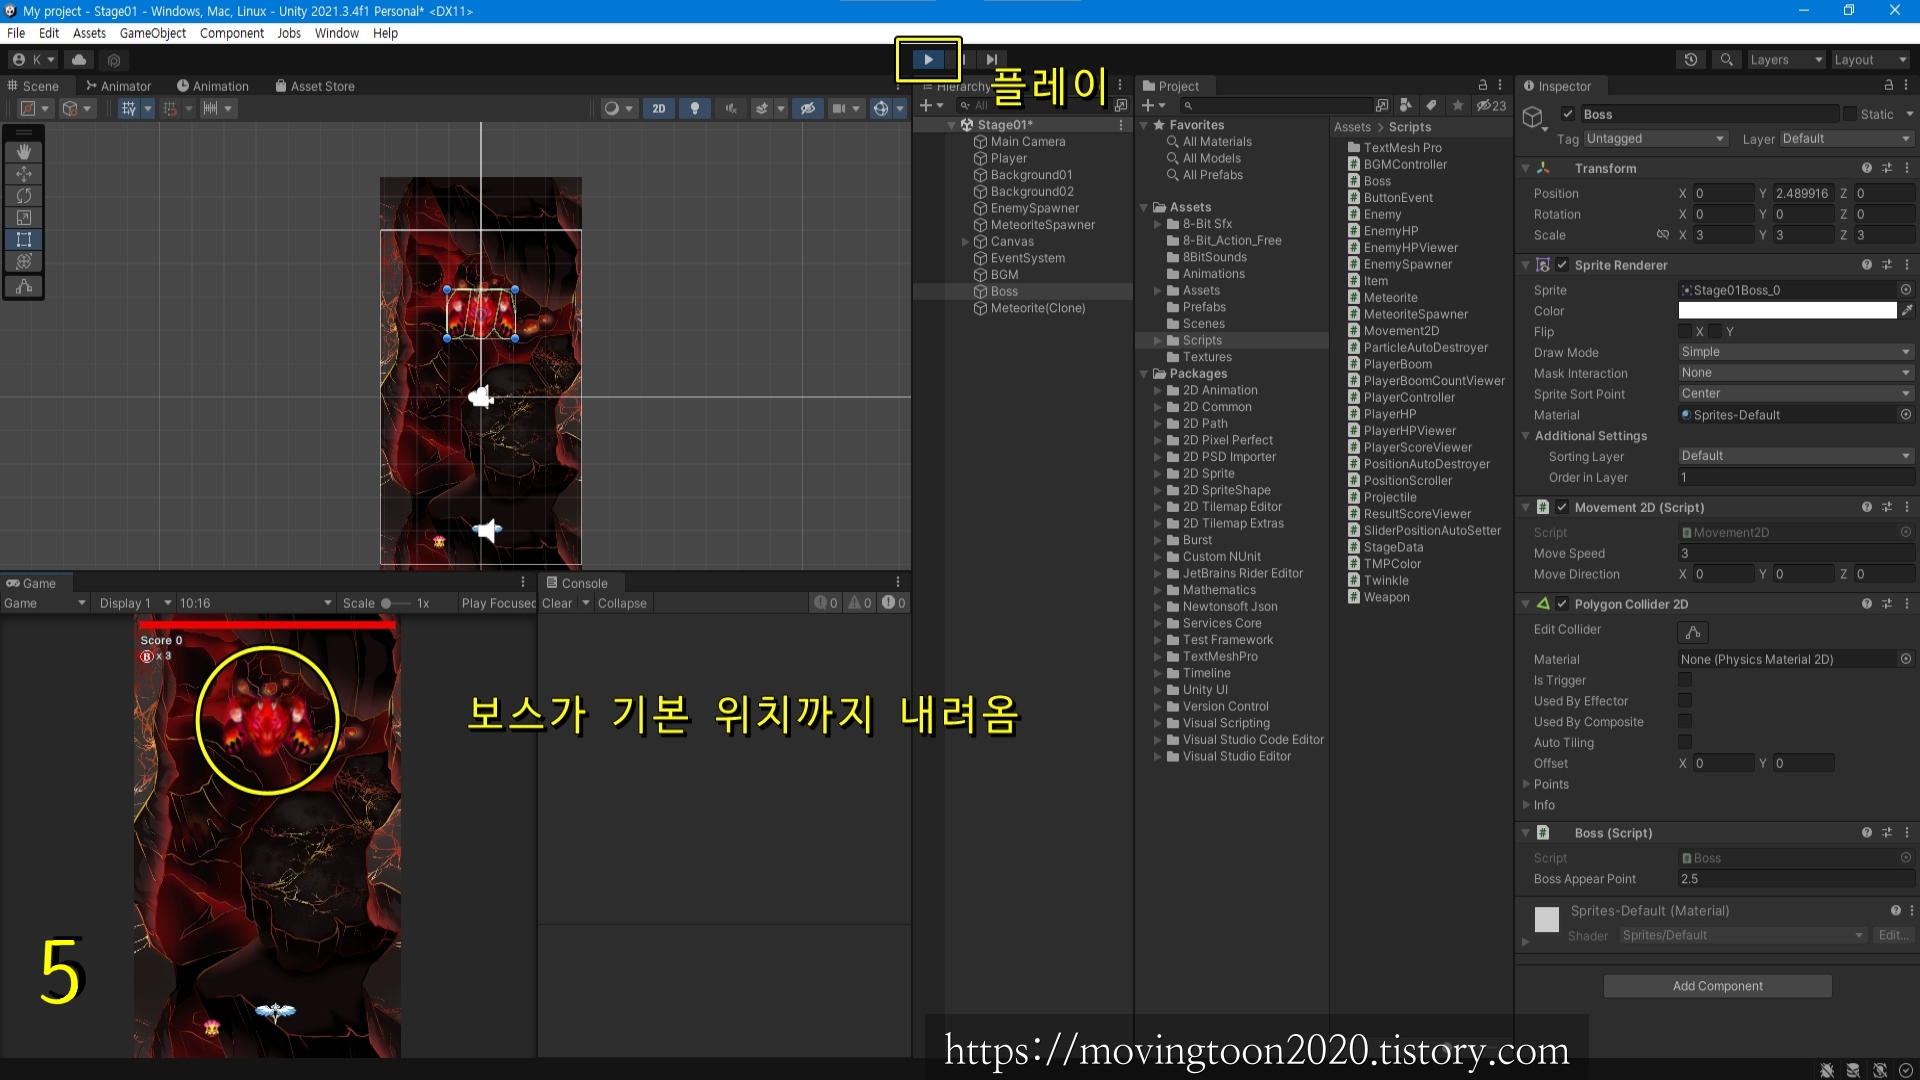
Task: Select the Rect tool in Scene
Action: click(x=24, y=240)
